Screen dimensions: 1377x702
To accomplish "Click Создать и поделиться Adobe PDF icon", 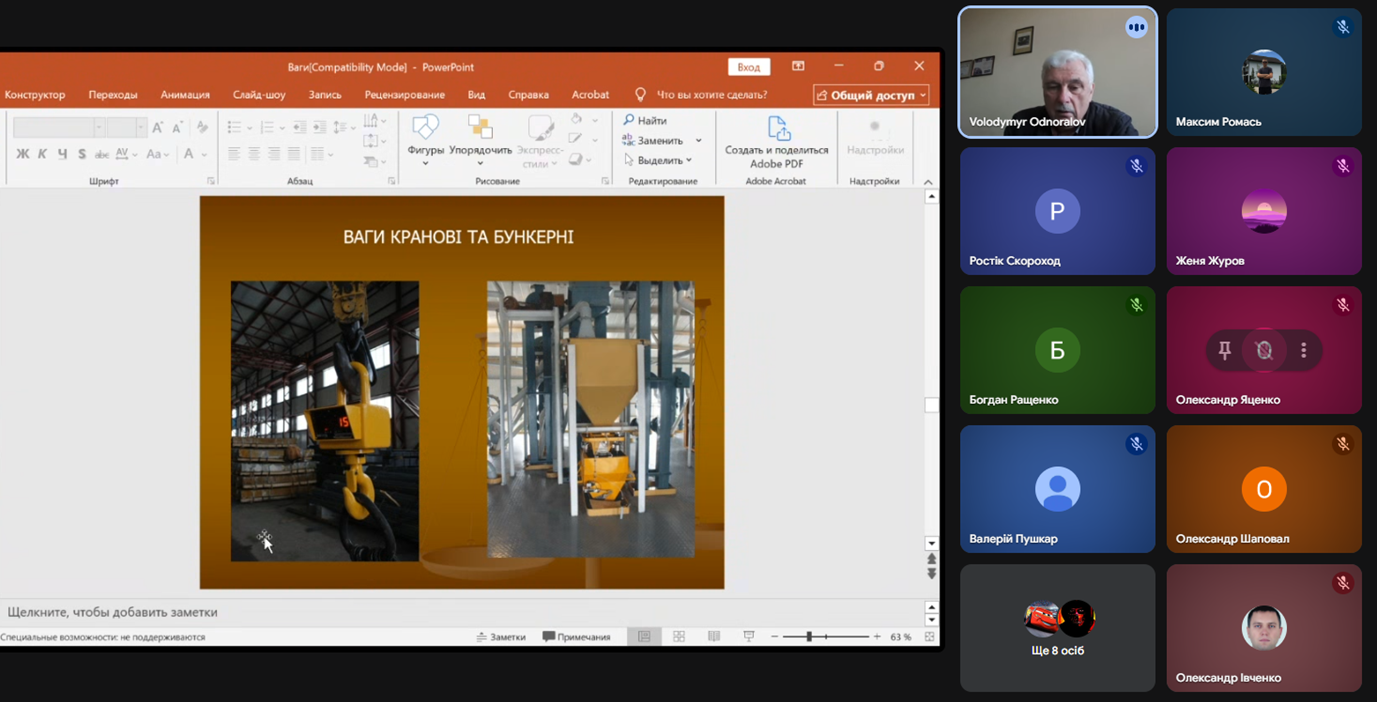I will click(777, 129).
